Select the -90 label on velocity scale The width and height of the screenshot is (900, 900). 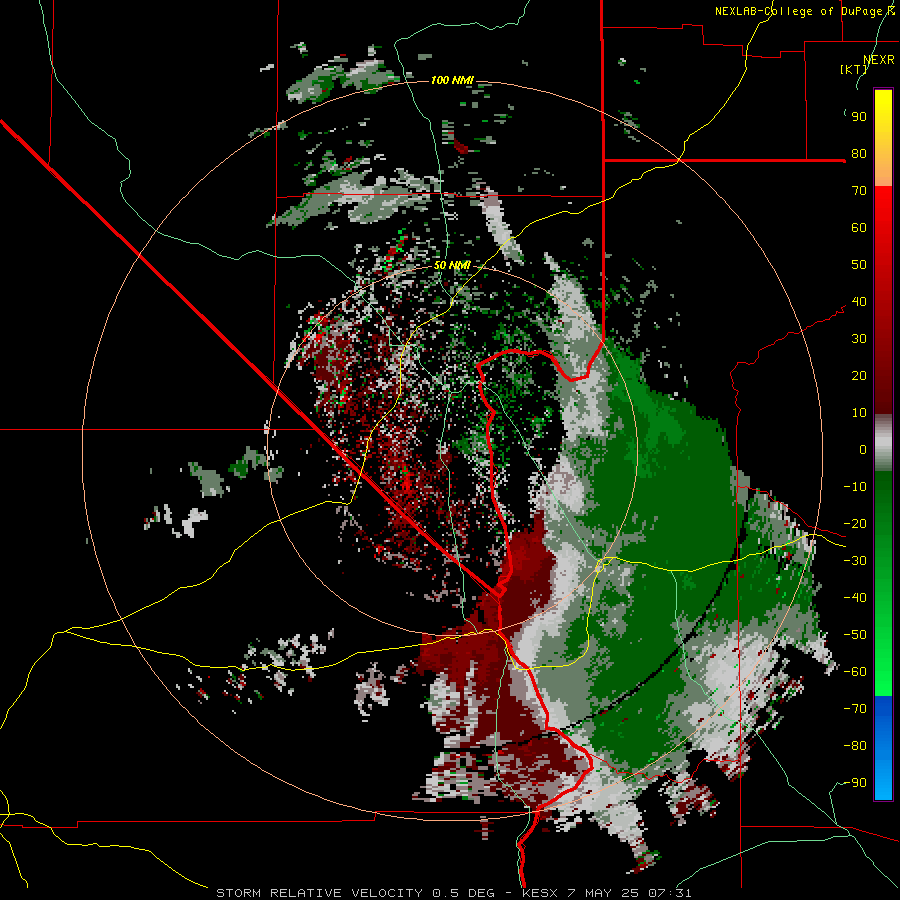coord(855,783)
